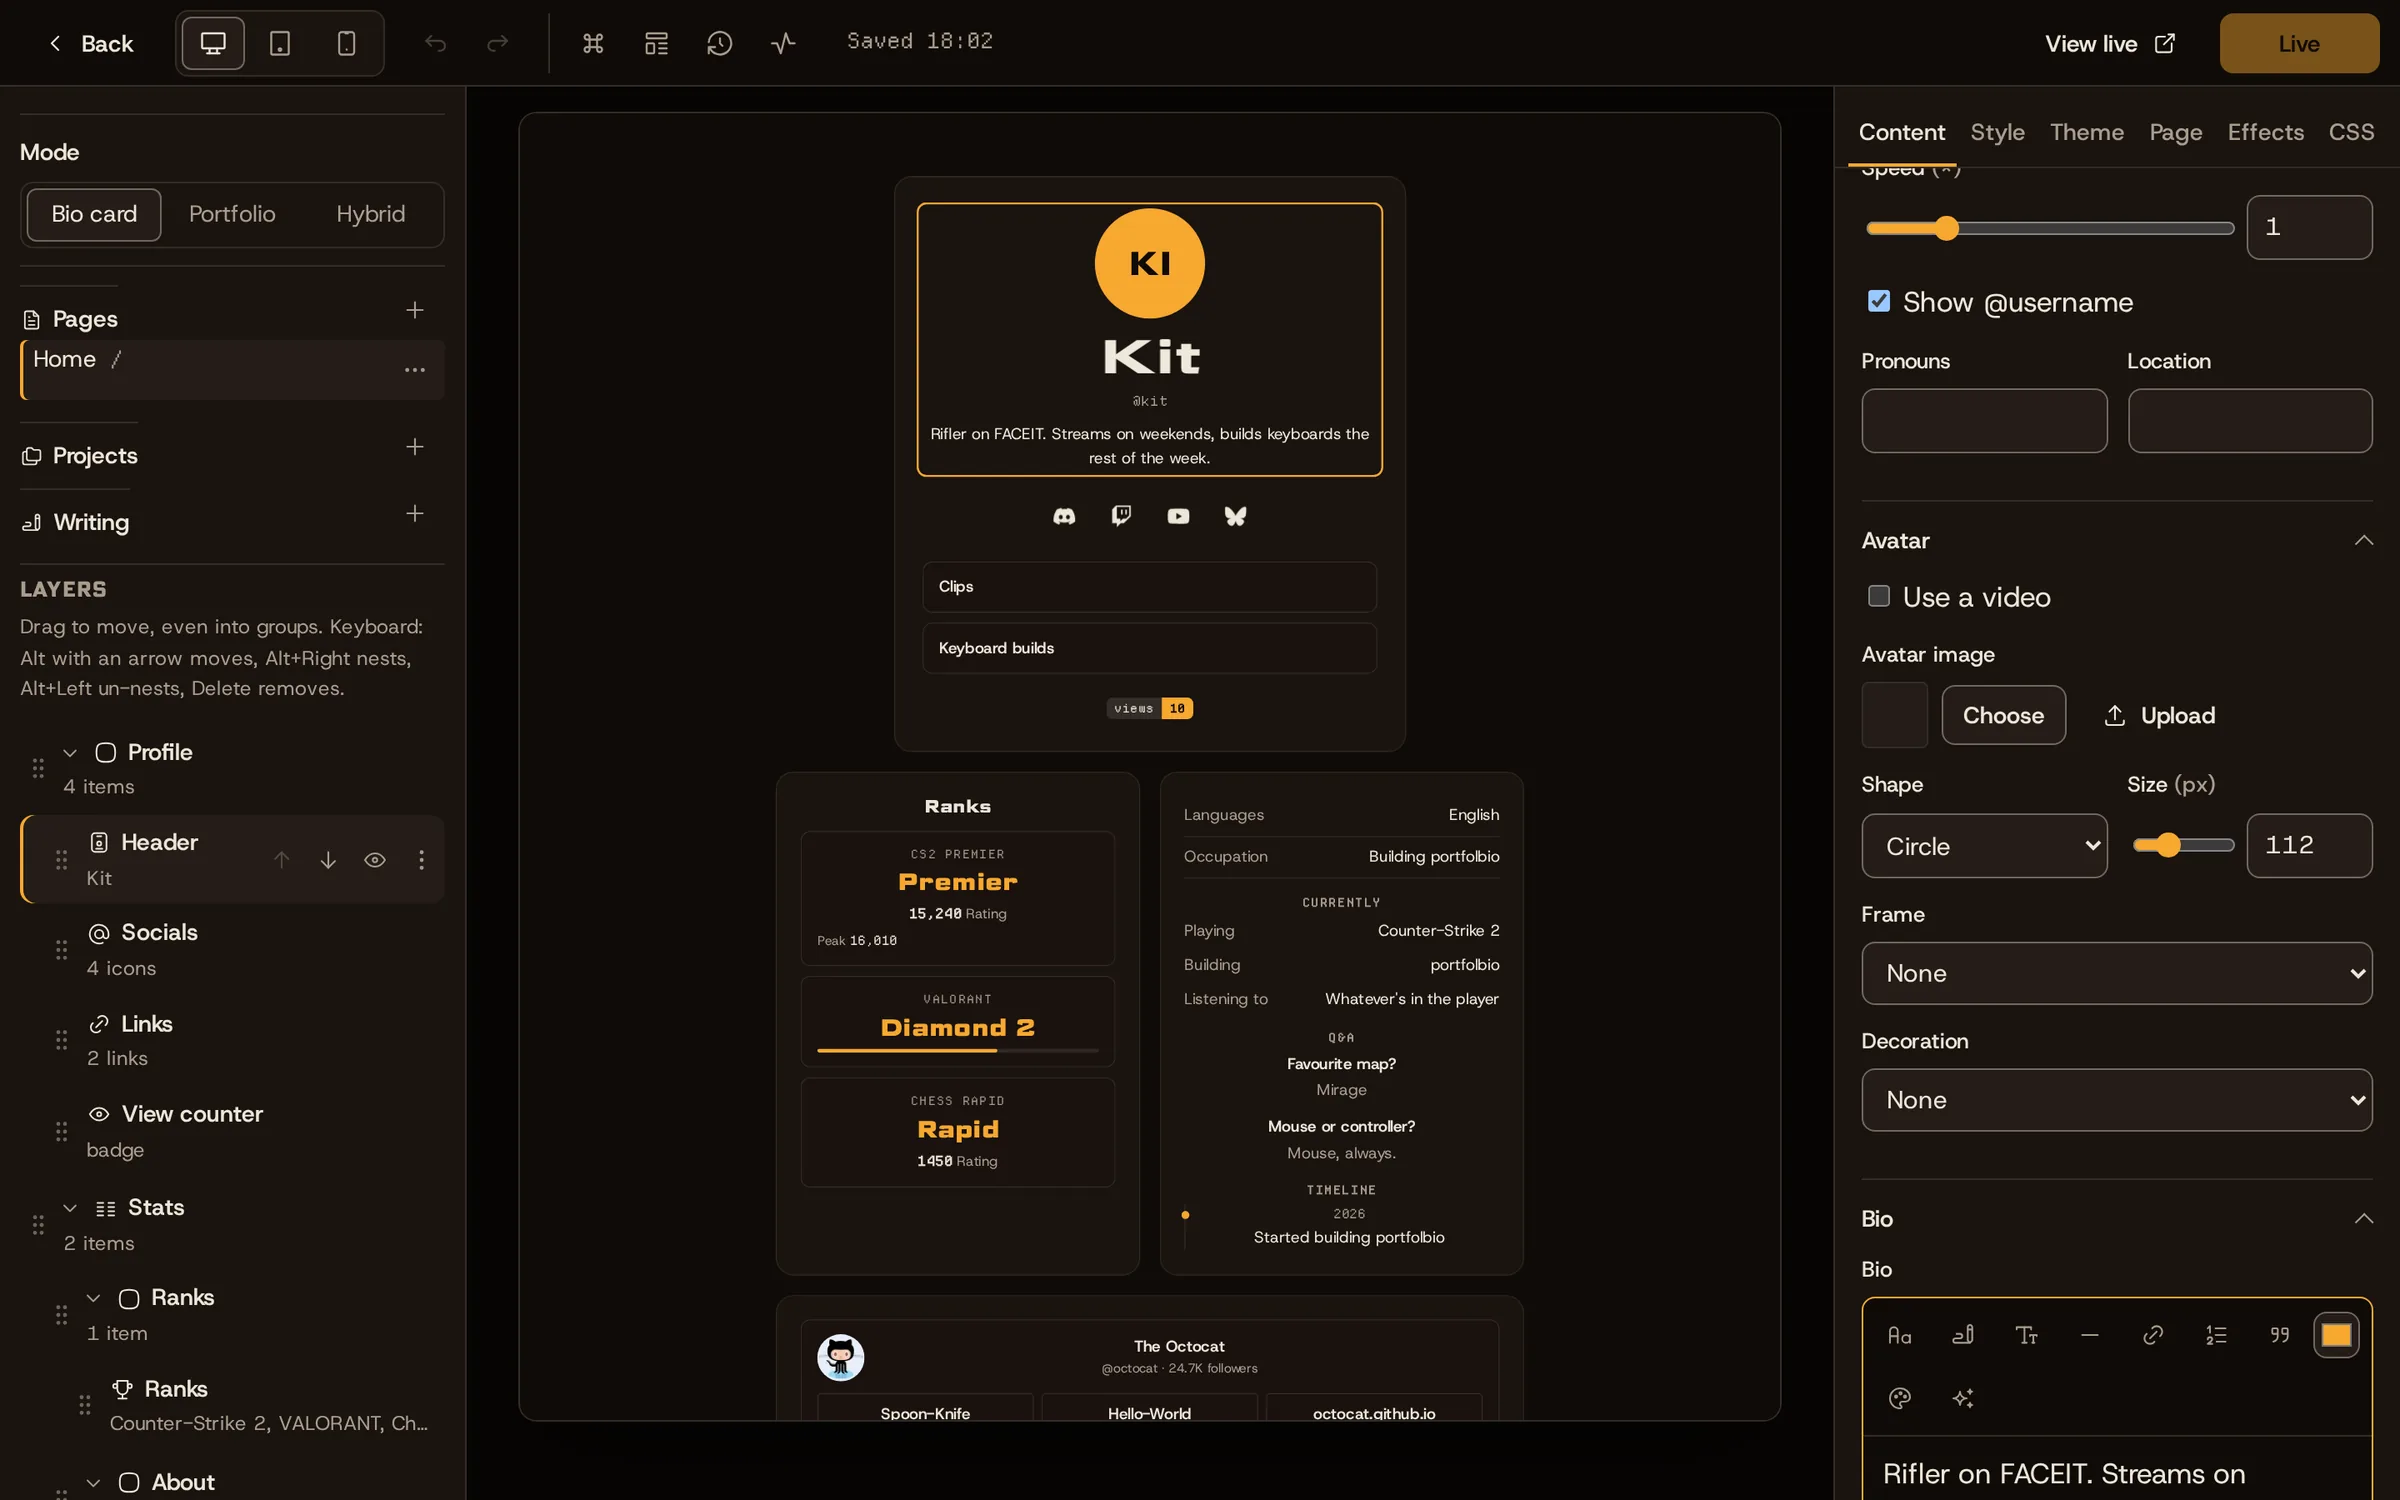The image size is (2400, 1500).
Task: Switch to the CSS tab
Action: [2351, 132]
